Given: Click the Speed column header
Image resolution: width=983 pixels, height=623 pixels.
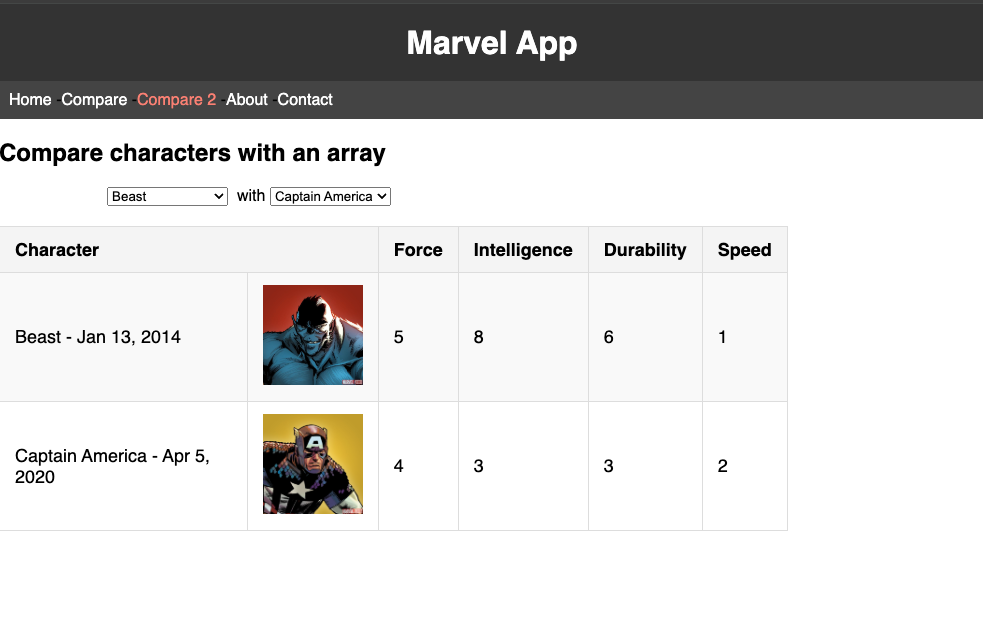Looking at the screenshot, I should pos(744,250).
